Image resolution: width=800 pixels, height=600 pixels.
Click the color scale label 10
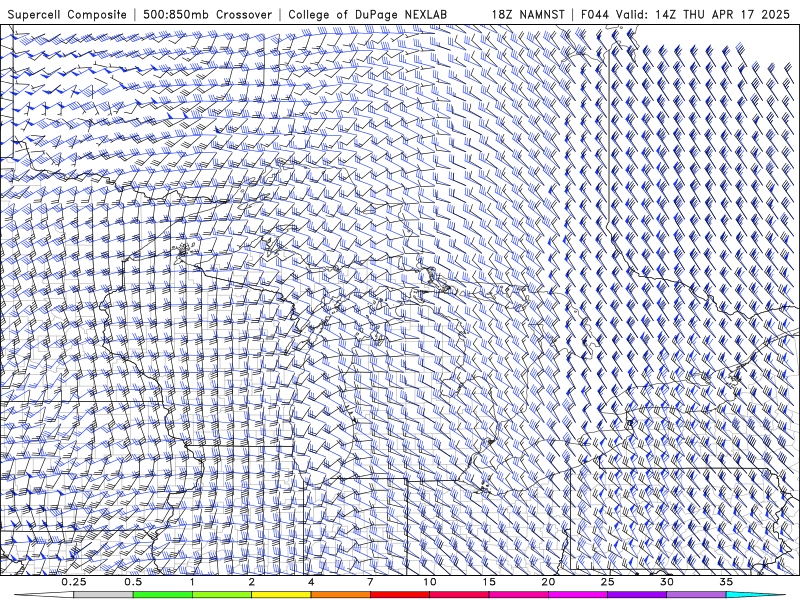[x=430, y=582]
